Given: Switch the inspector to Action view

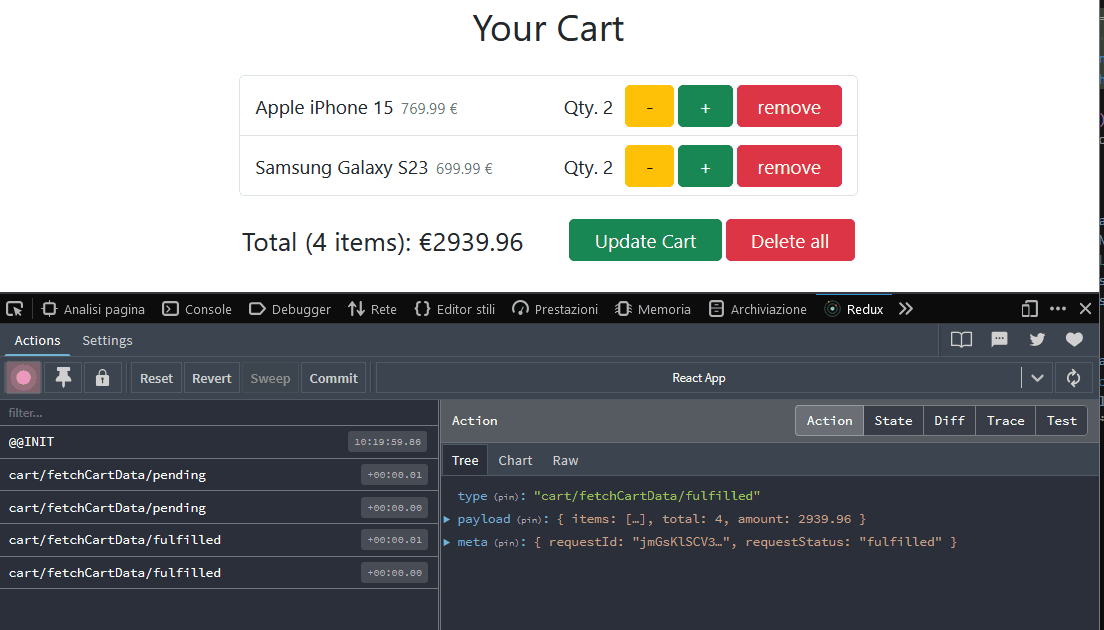Looking at the screenshot, I should [829, 421].
